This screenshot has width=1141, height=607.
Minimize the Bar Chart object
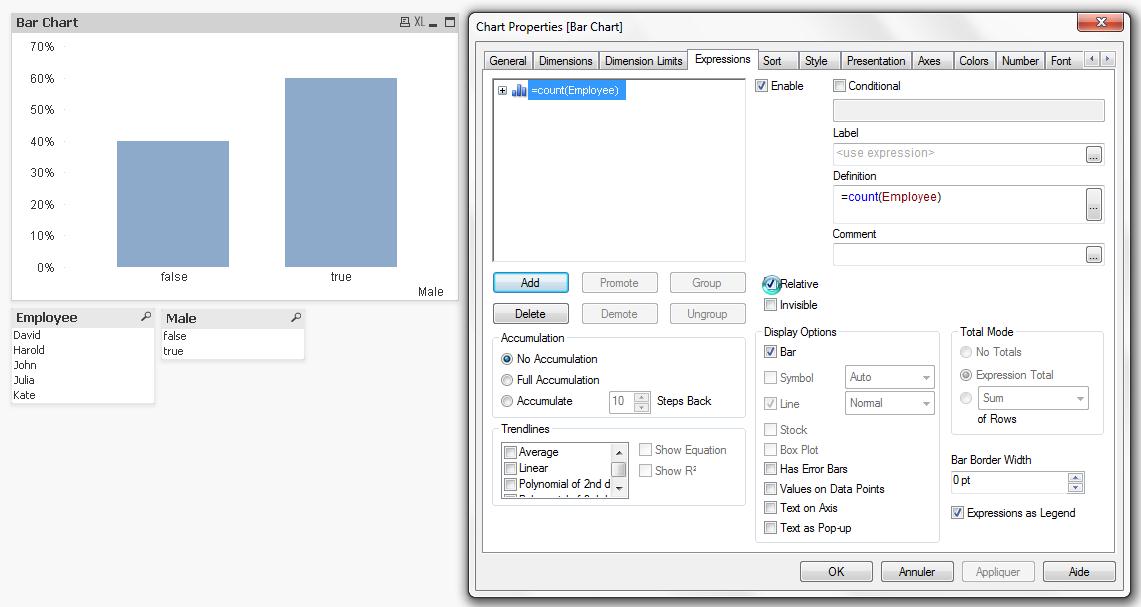coord(433,24)
